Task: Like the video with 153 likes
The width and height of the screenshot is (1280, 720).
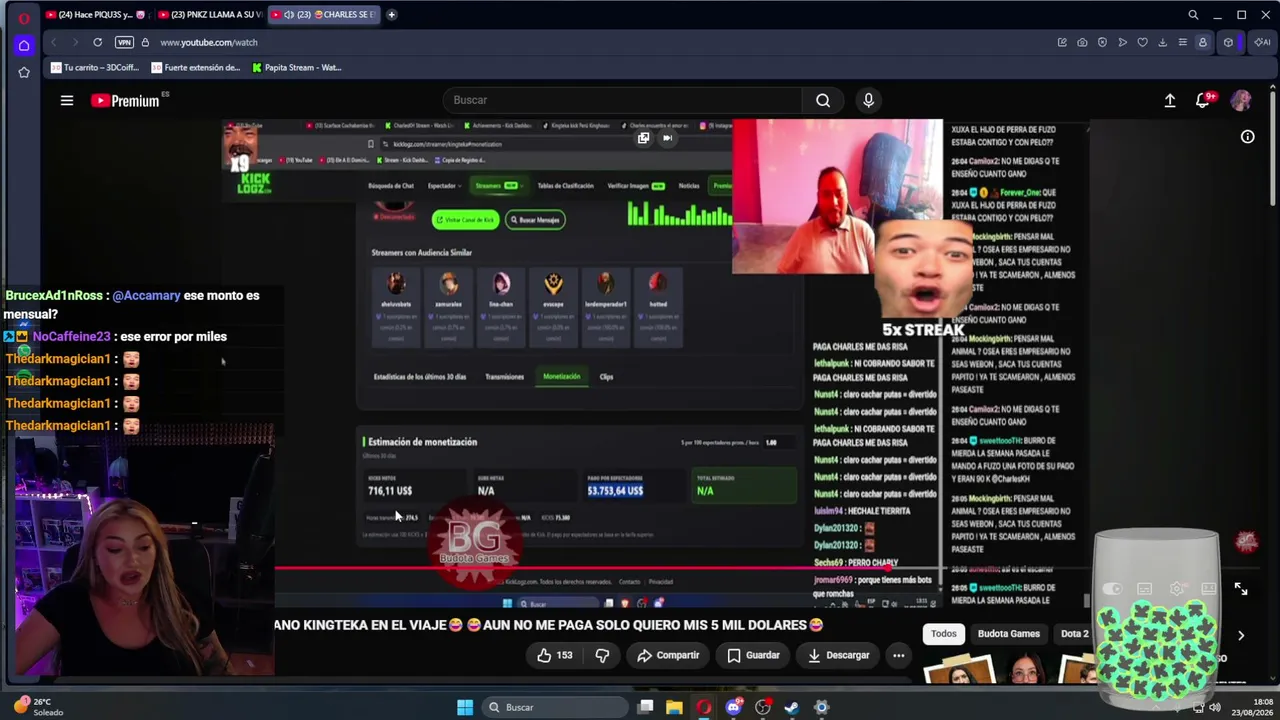Action: pos(554,655)
